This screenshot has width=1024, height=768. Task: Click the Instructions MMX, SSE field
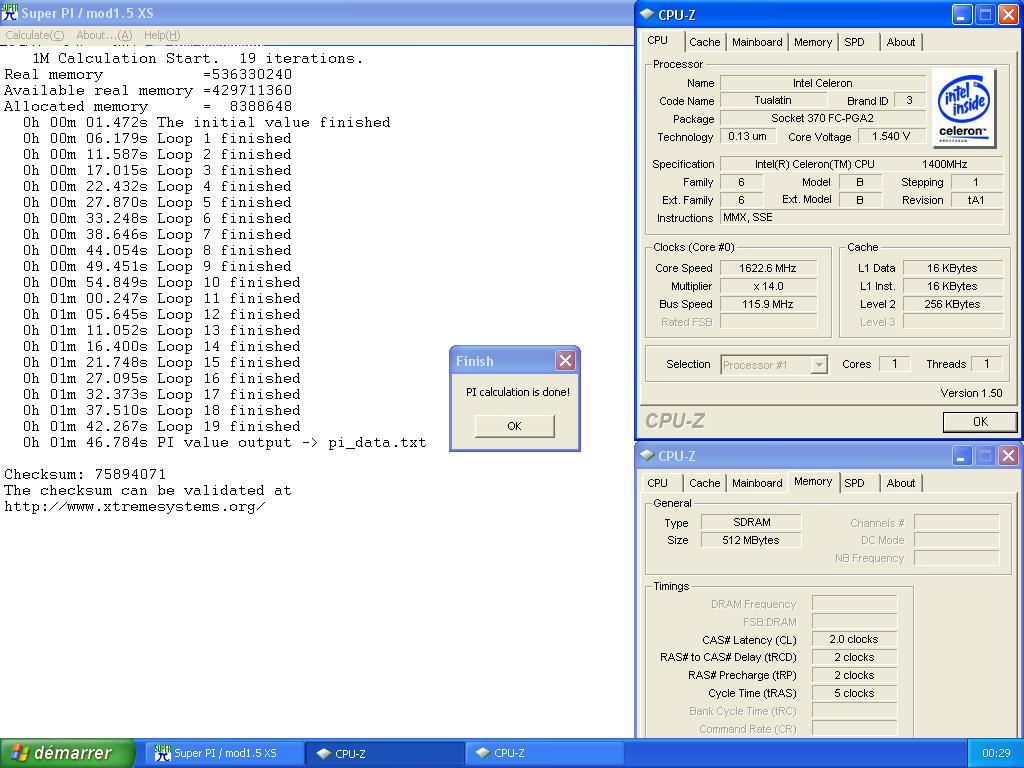tap(861, 217)
